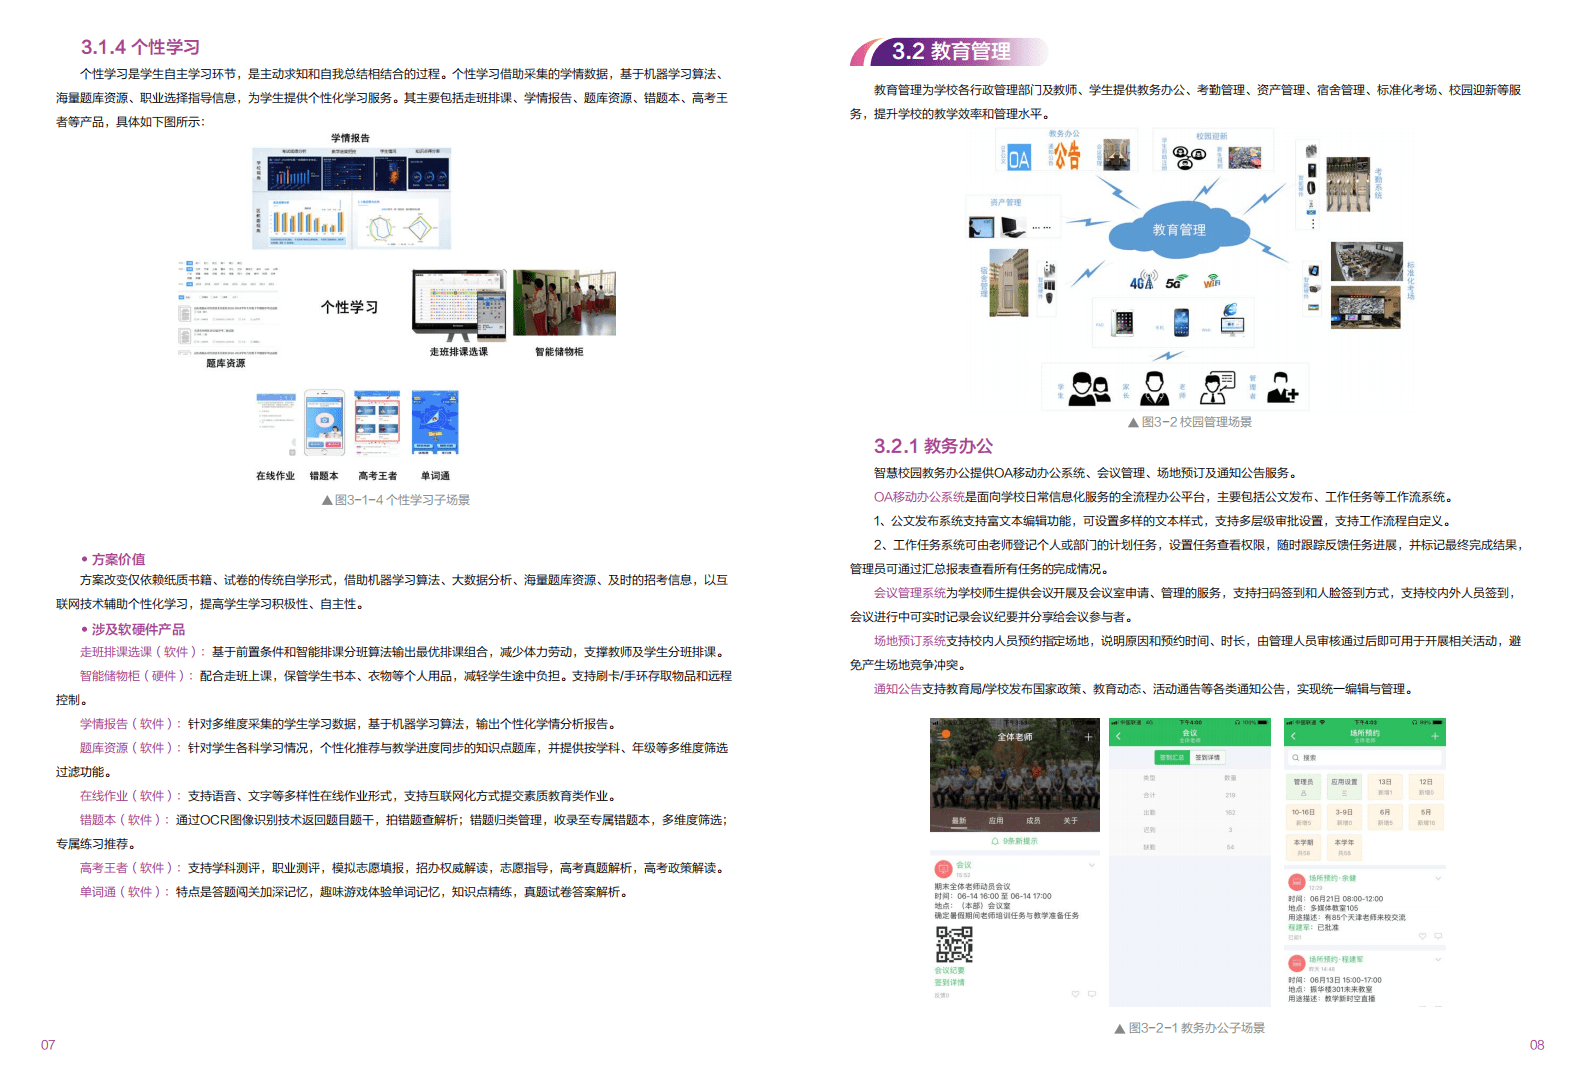Click 本学期 tile

point(1303,847)
